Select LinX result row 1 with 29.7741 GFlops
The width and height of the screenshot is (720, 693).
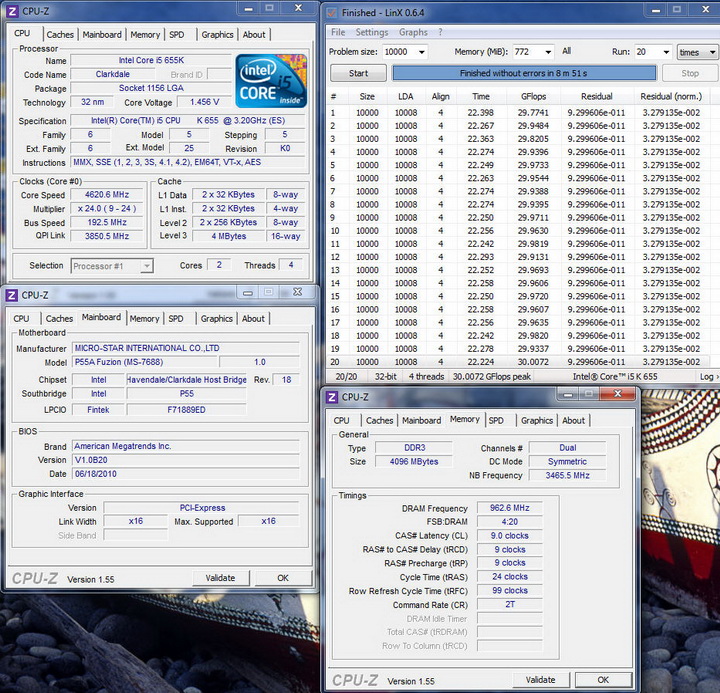pos(518,113)
